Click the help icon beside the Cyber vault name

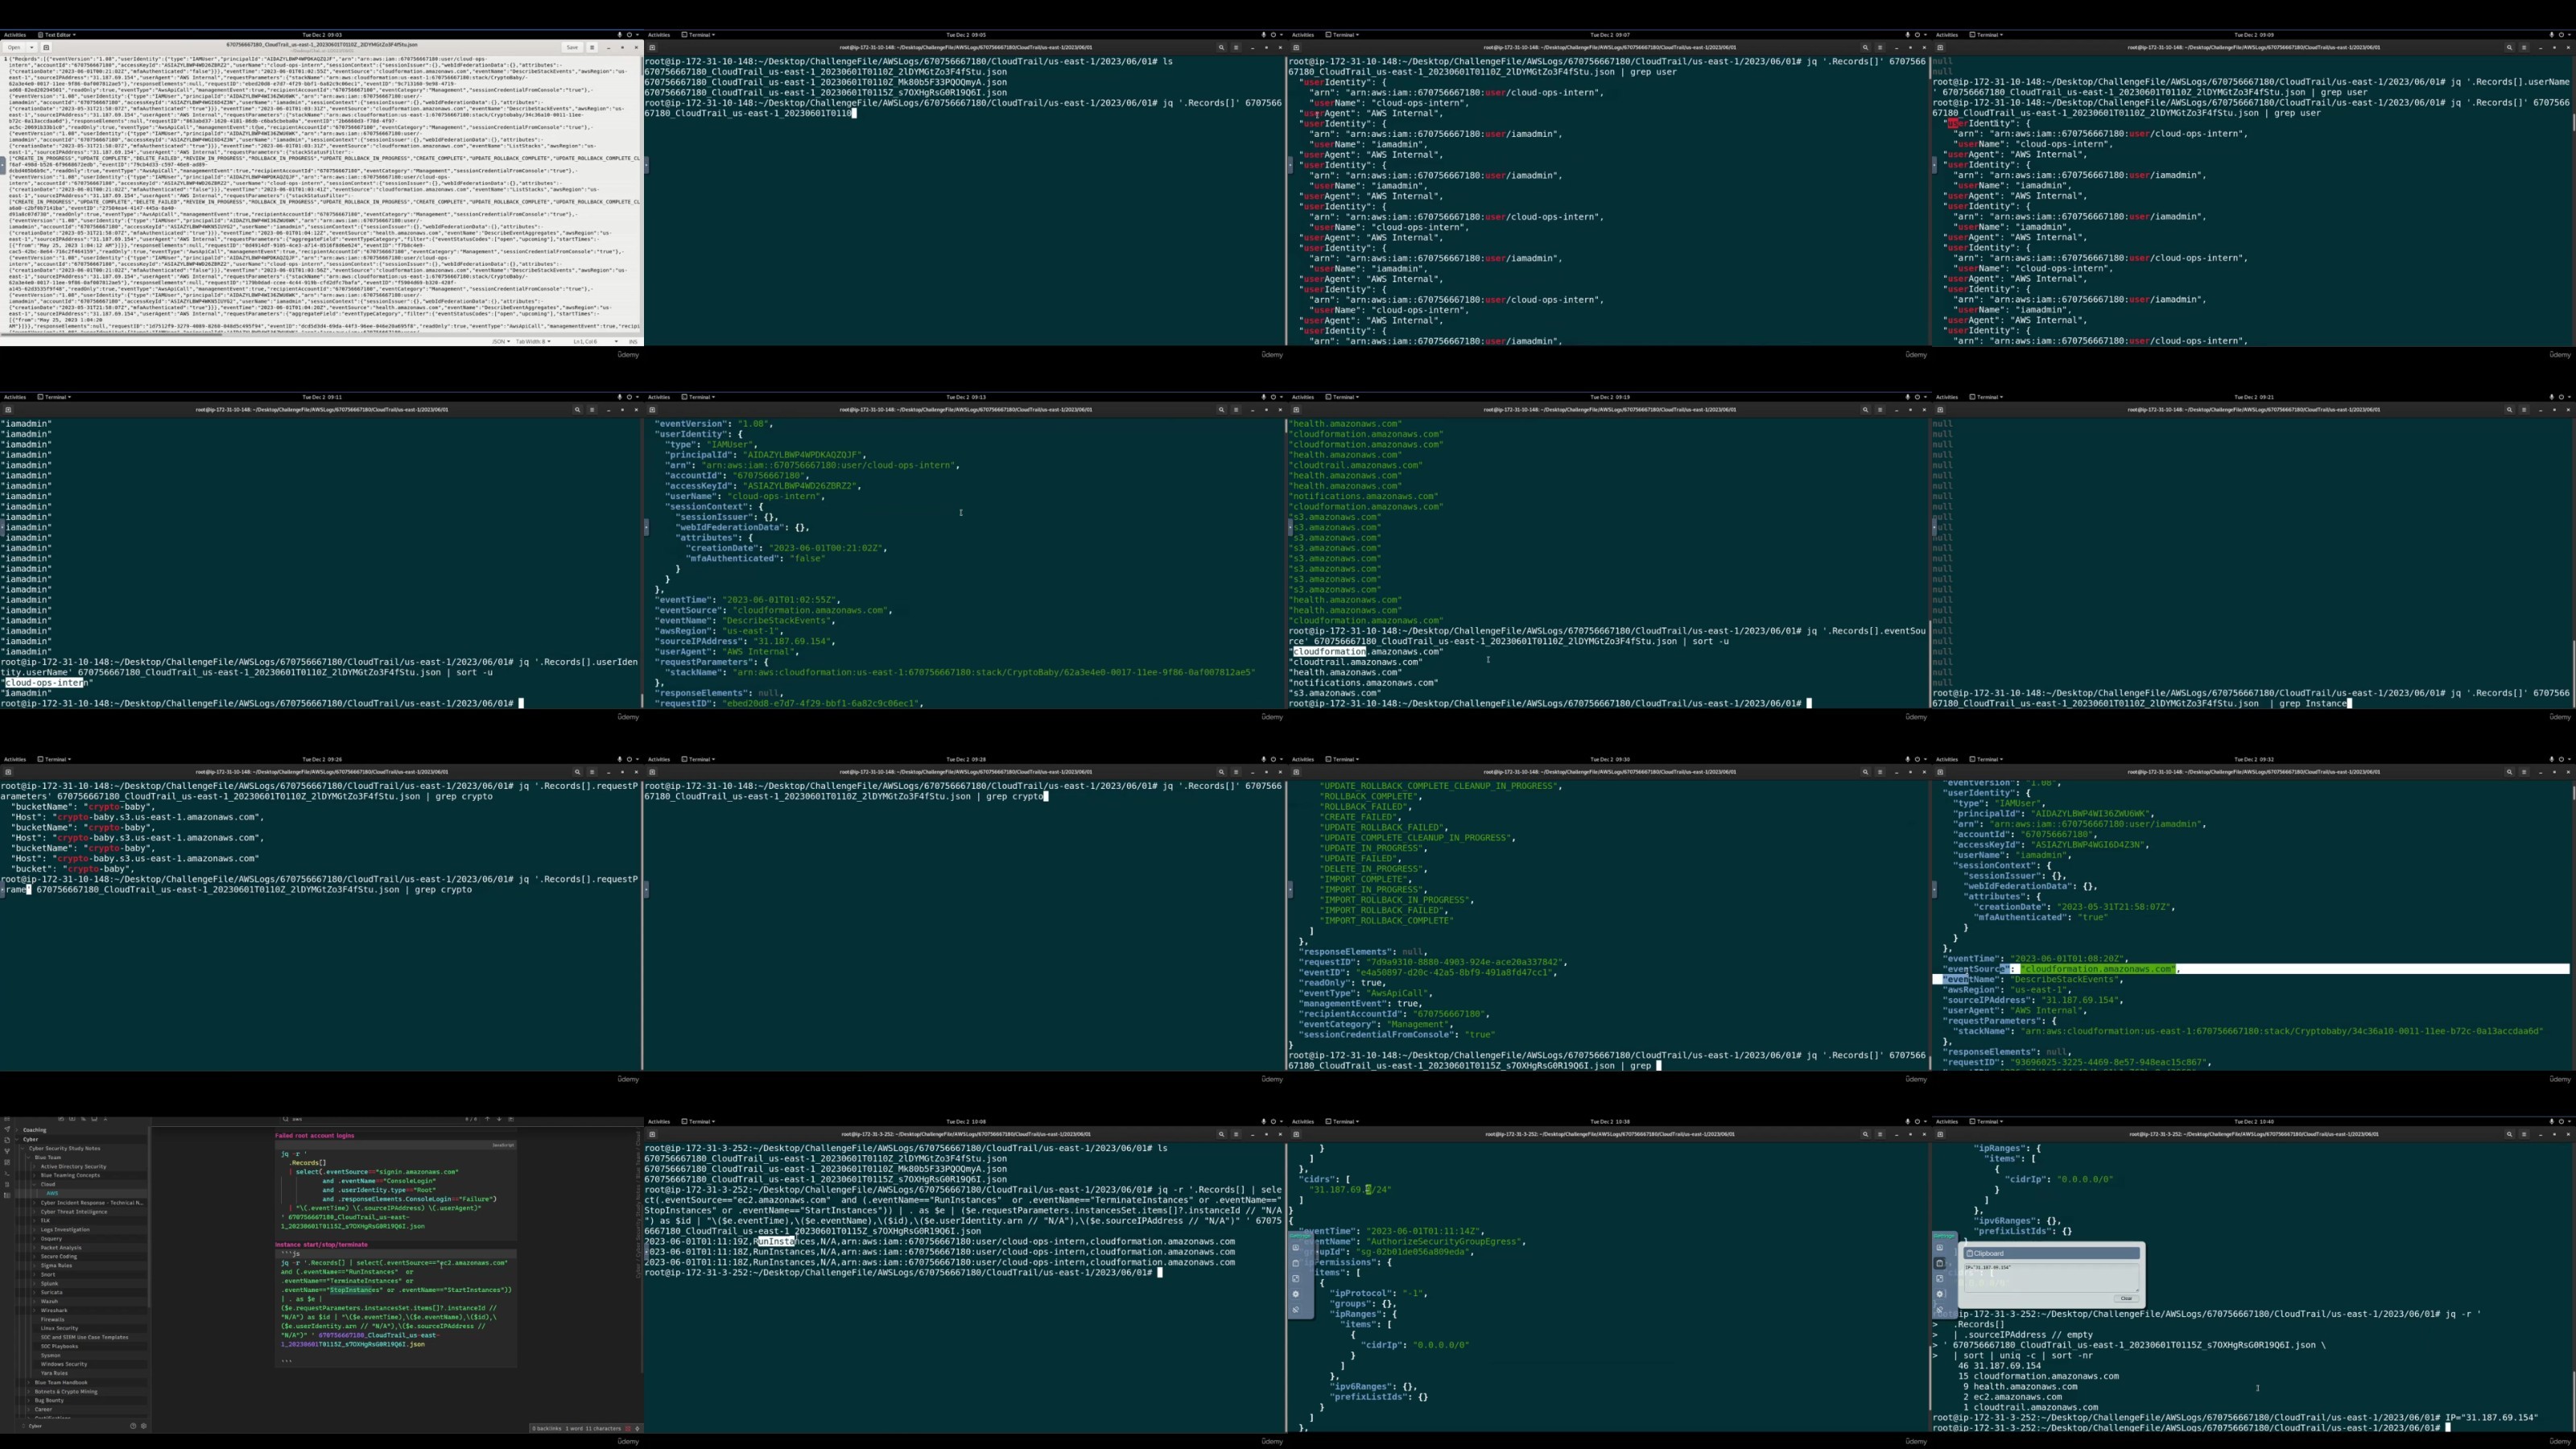tap(133, 1426)
